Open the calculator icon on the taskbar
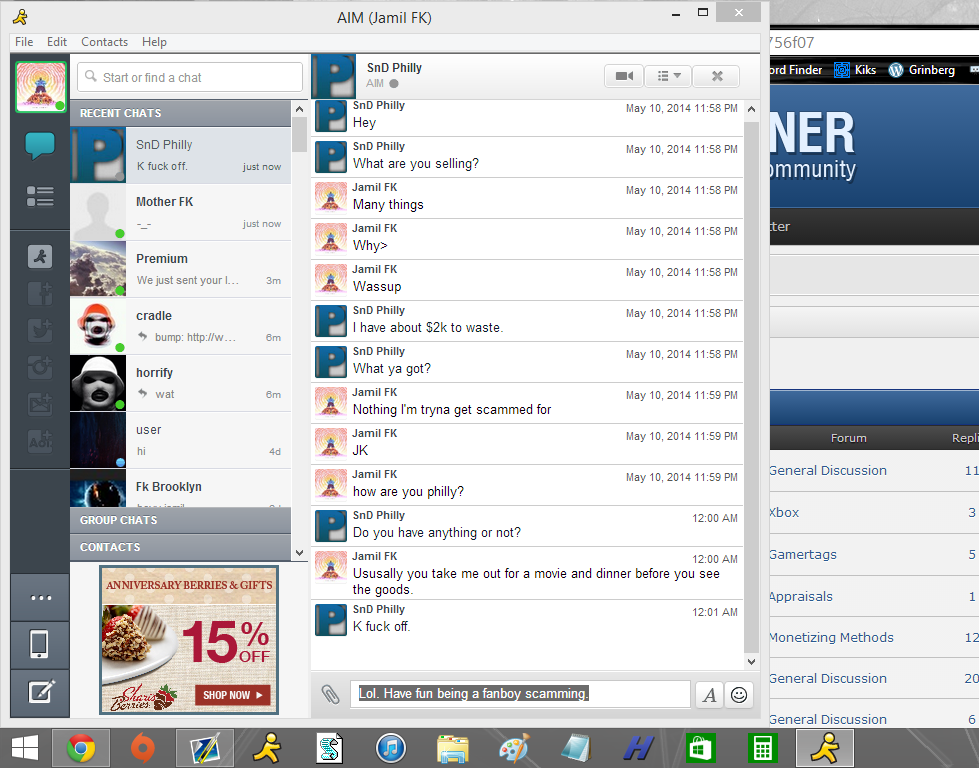The image size is (979, 768). point(762,748)
